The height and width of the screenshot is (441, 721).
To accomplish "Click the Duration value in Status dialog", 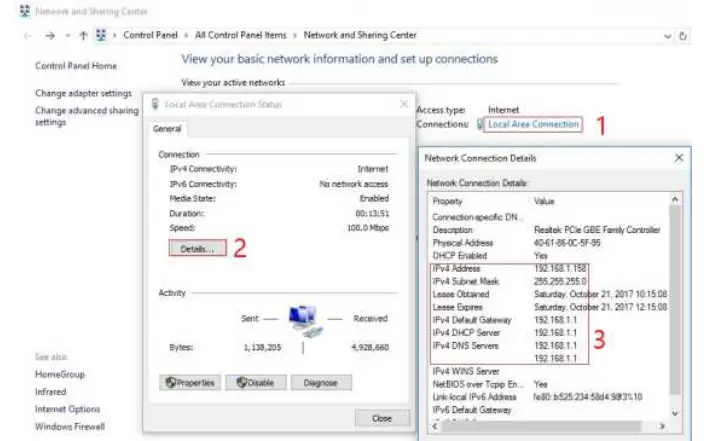I will point(372,213).
